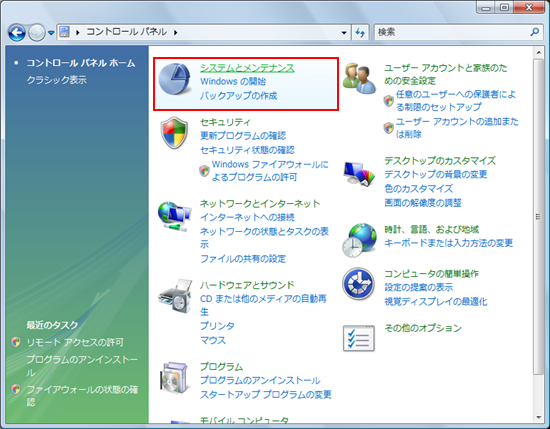Open デスクトップのカスタマイズ heading link
550x429 pixels.
click(440, 161)
